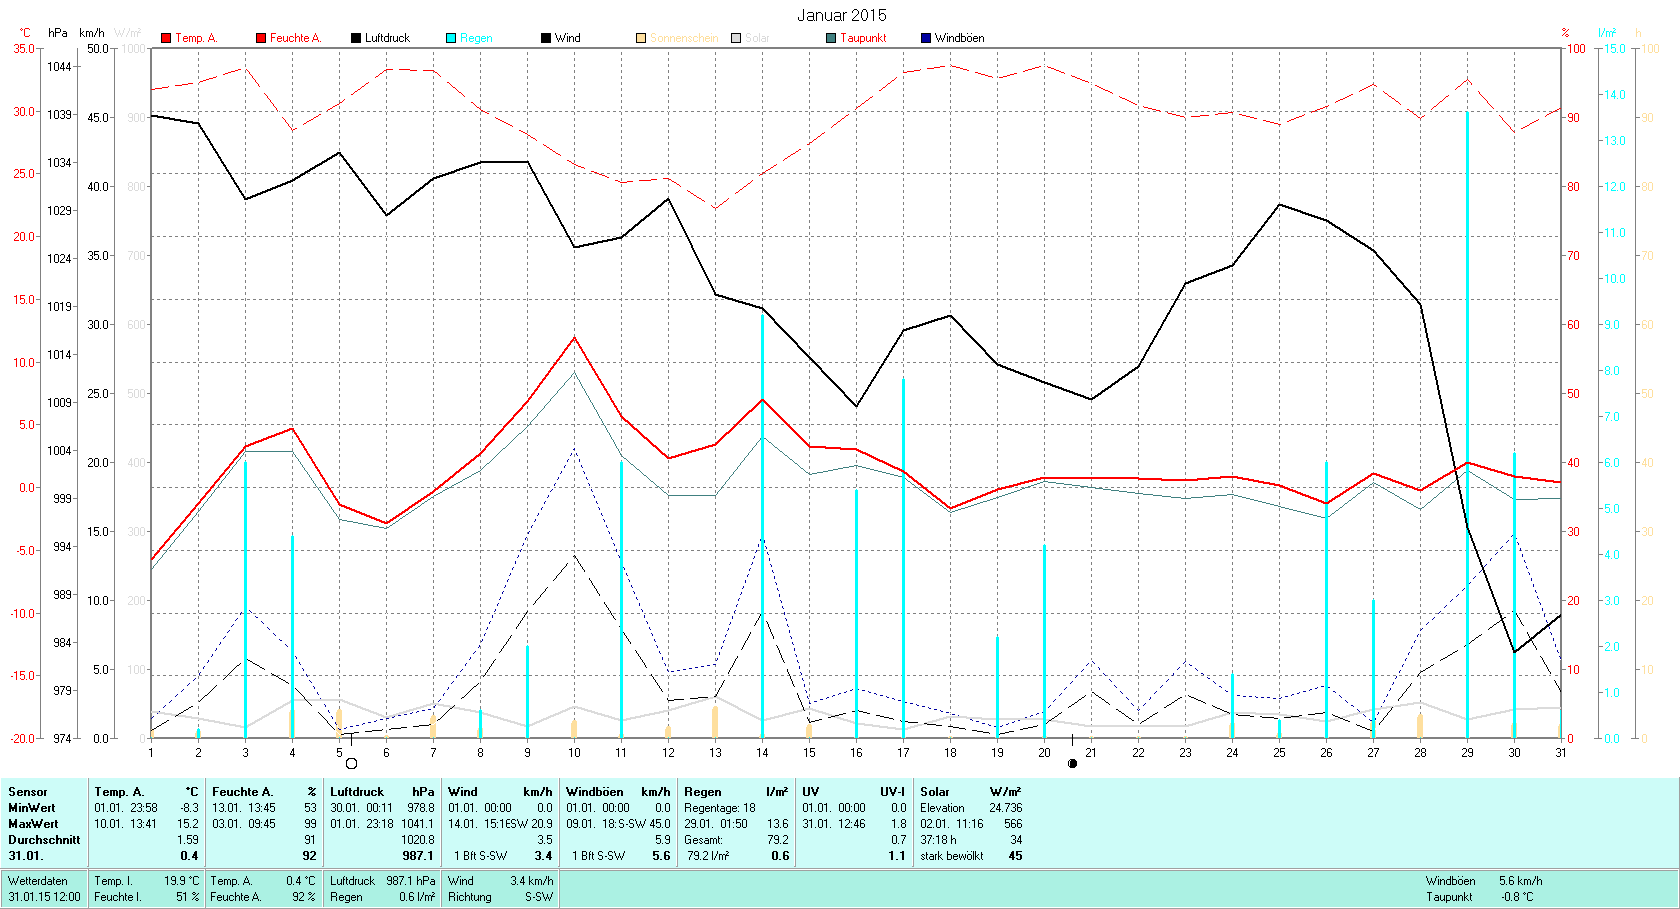Screen dimensions: 1680x909
Task: Click the 'l/m²' axis unit label top right
Action: 1607,33
